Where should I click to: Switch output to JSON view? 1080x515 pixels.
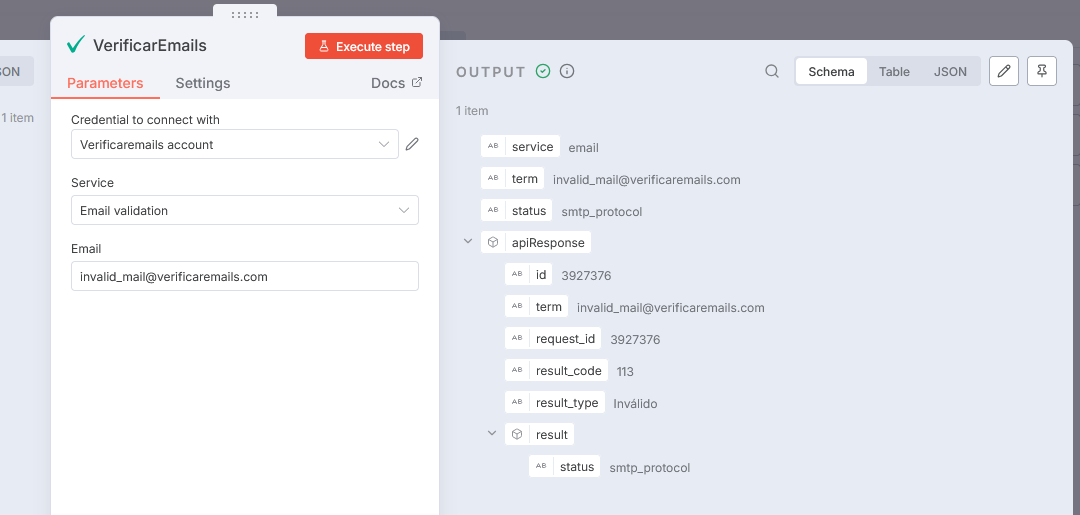[950, 72]
